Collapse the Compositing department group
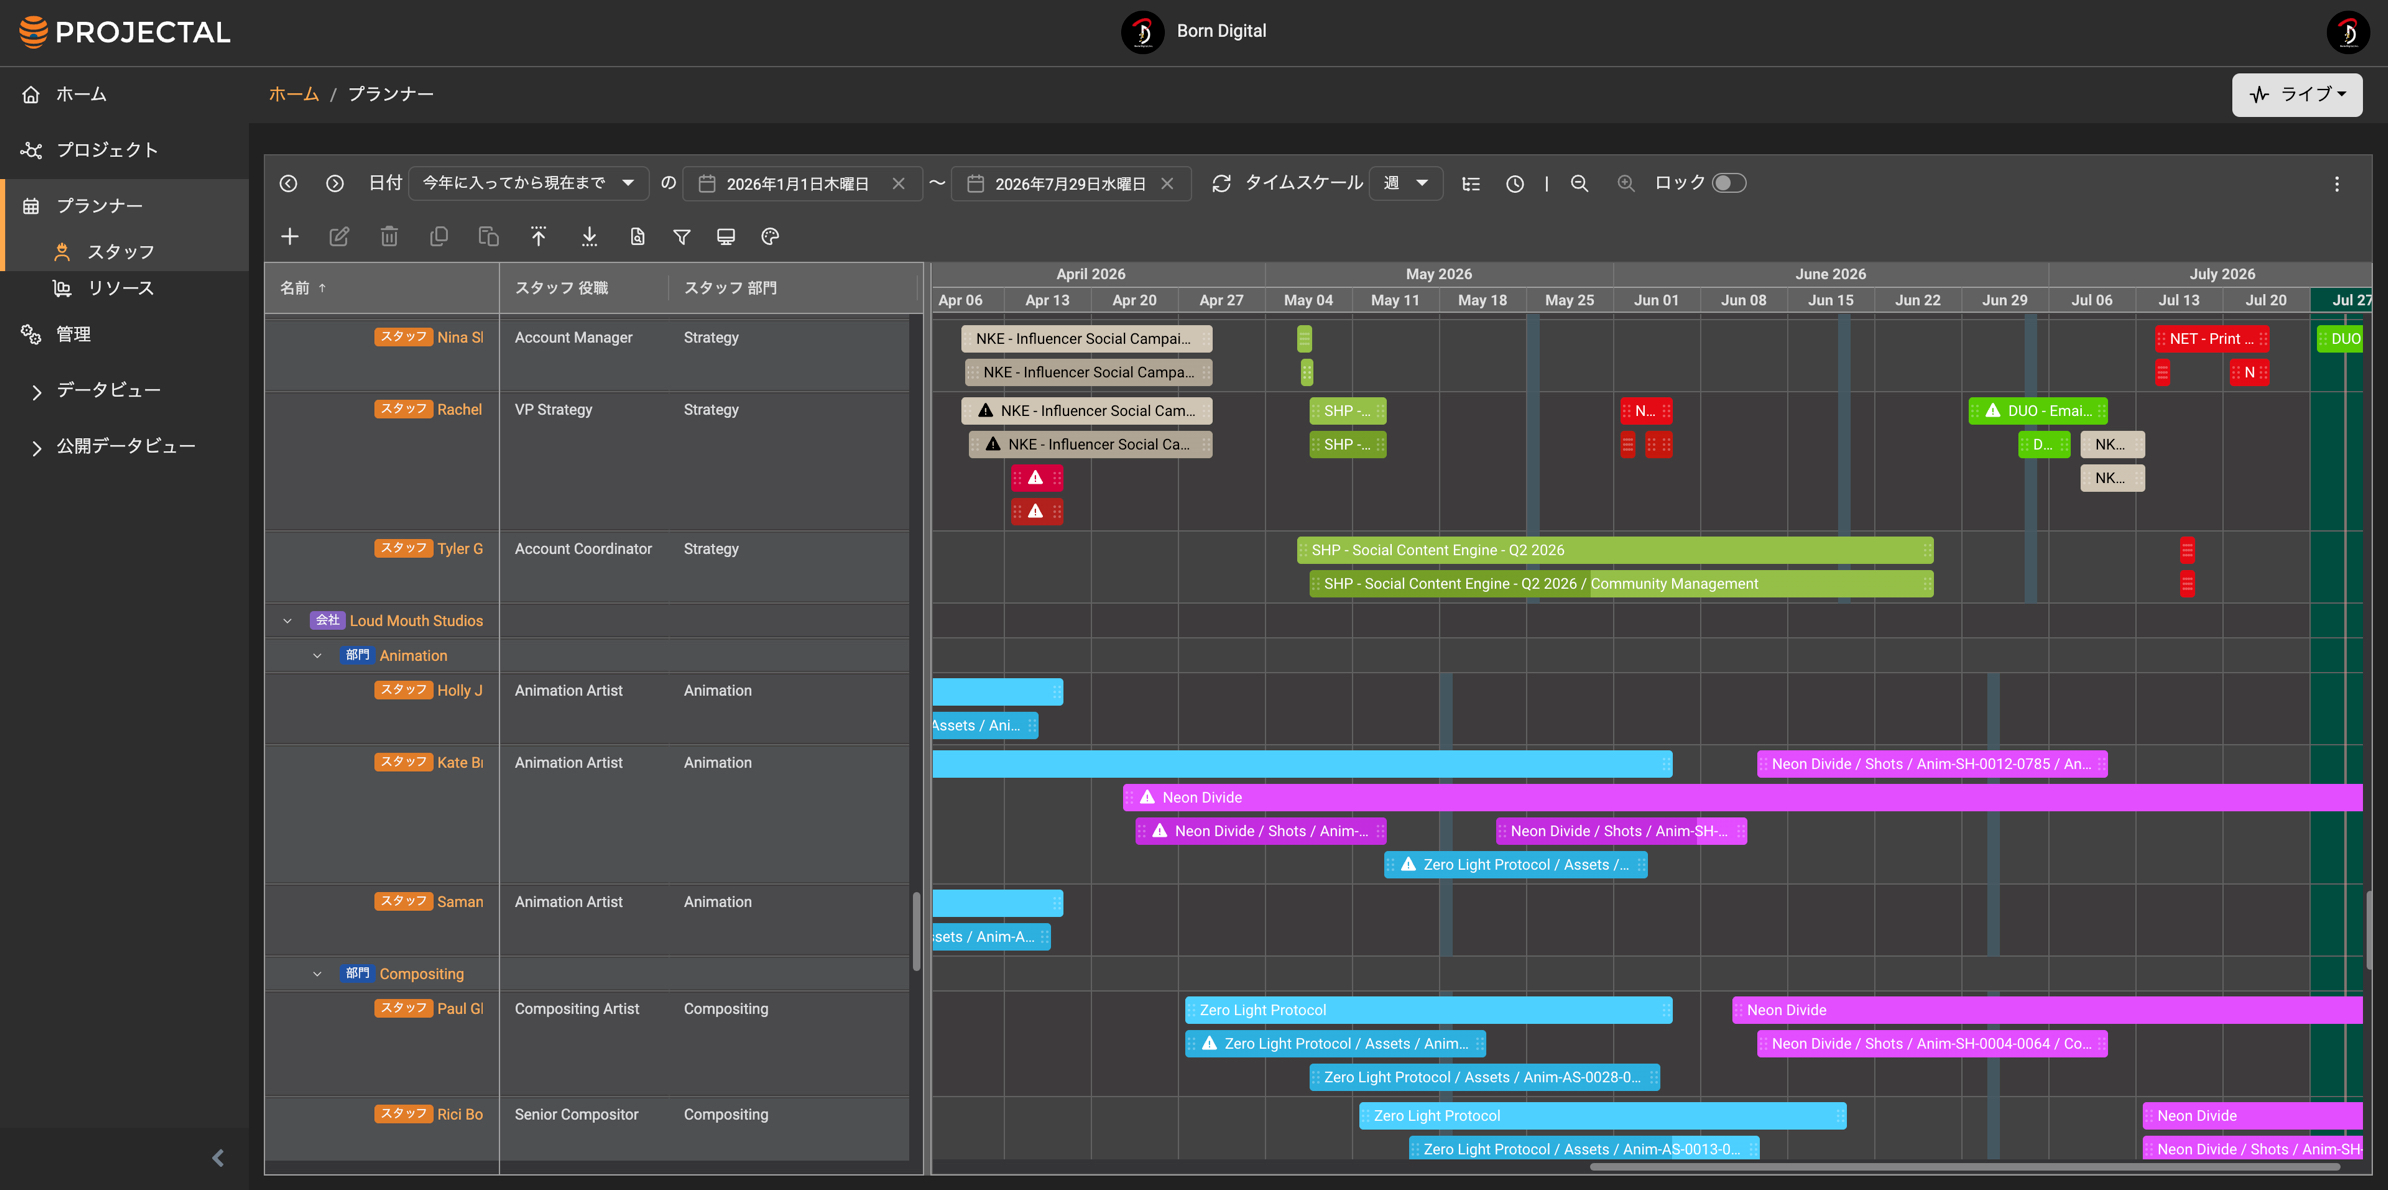2388x1190 pixels. (318, 974)
